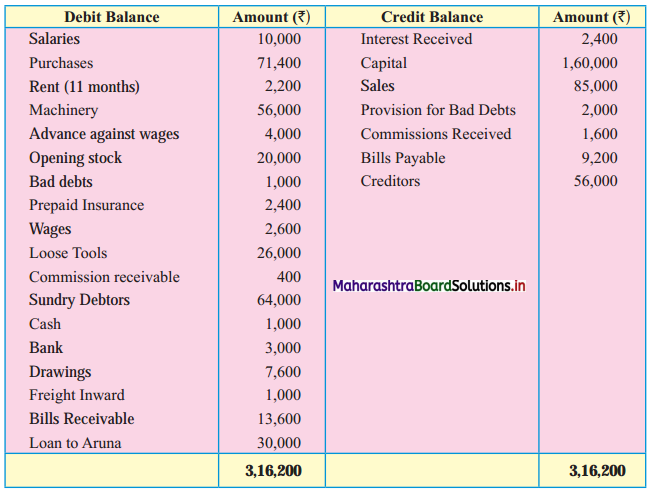The width and height of the screenshot is (652, 493).
Task: Select the 'Loose Tools' entry
Action: (x=68, y=253)
